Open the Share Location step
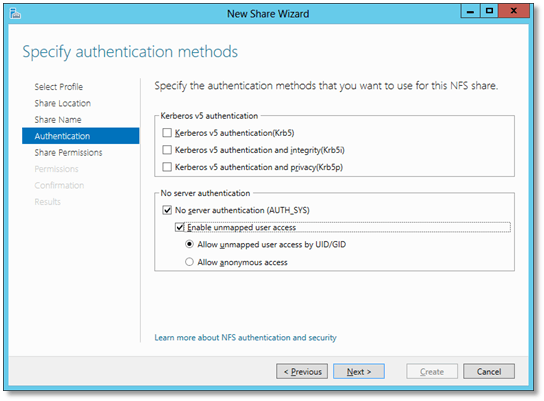Screen dimensions: 544x401 tap(62, 103)
